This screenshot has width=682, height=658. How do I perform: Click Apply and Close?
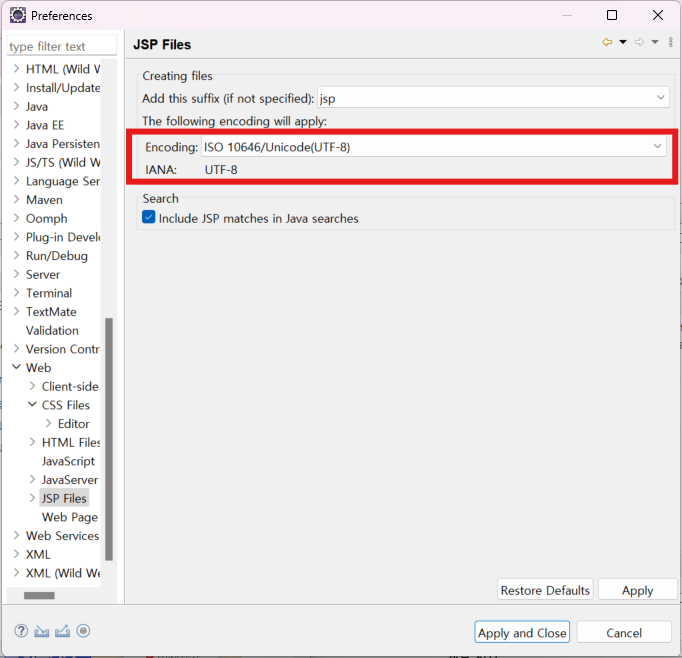[x=522, y=632]
